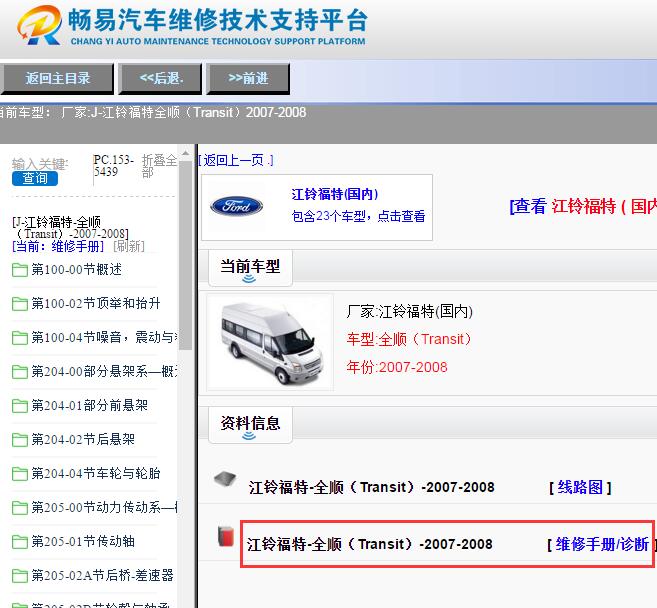The image size is (657, 608).
Task: Open folder icon for 第205-01节传动轴
Action: coord(20,542)
